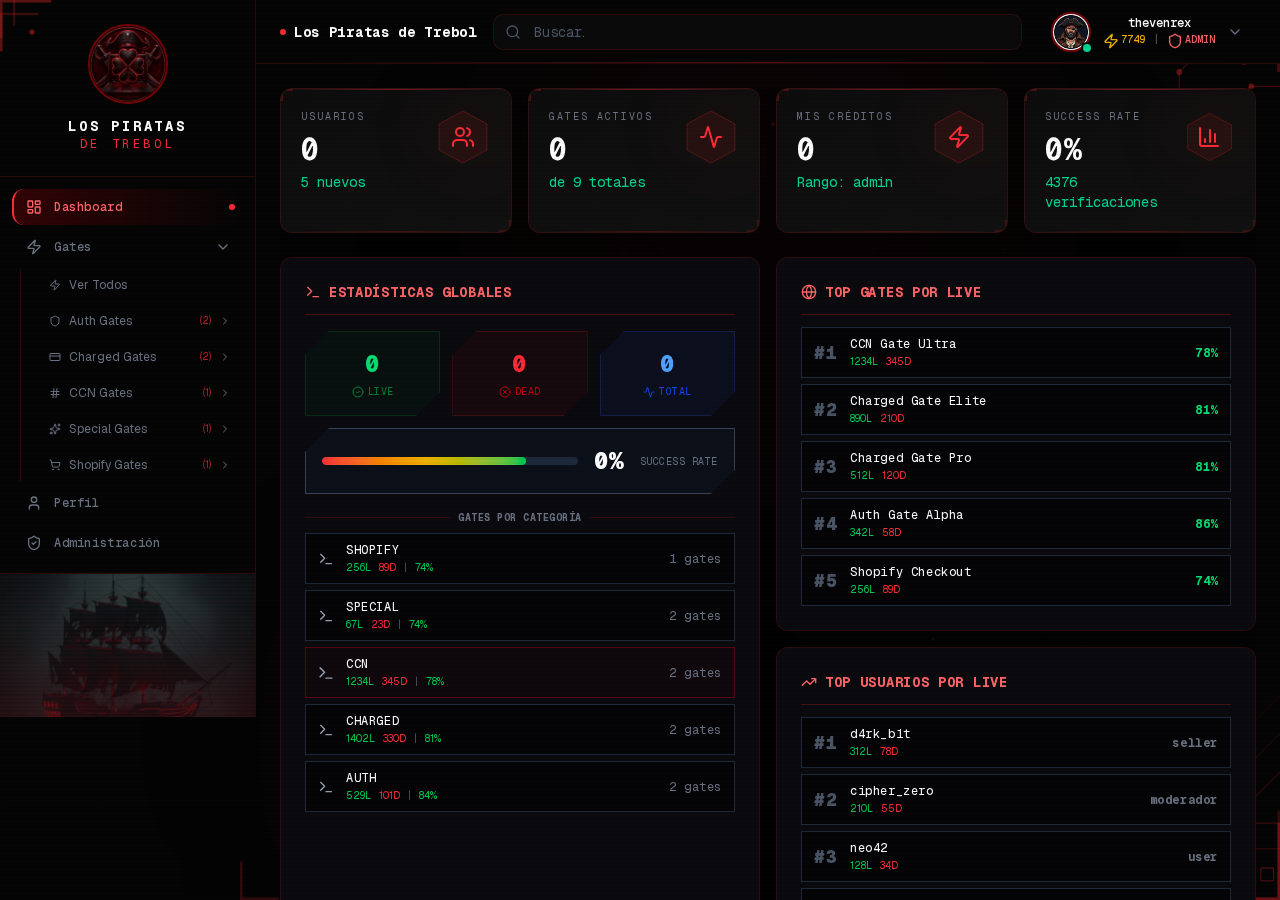The height and width of the screenshot is (900, 1280).
Task: Click the Estadísticas Globales terminal prompt icon
Action: (x=313, y=292)
